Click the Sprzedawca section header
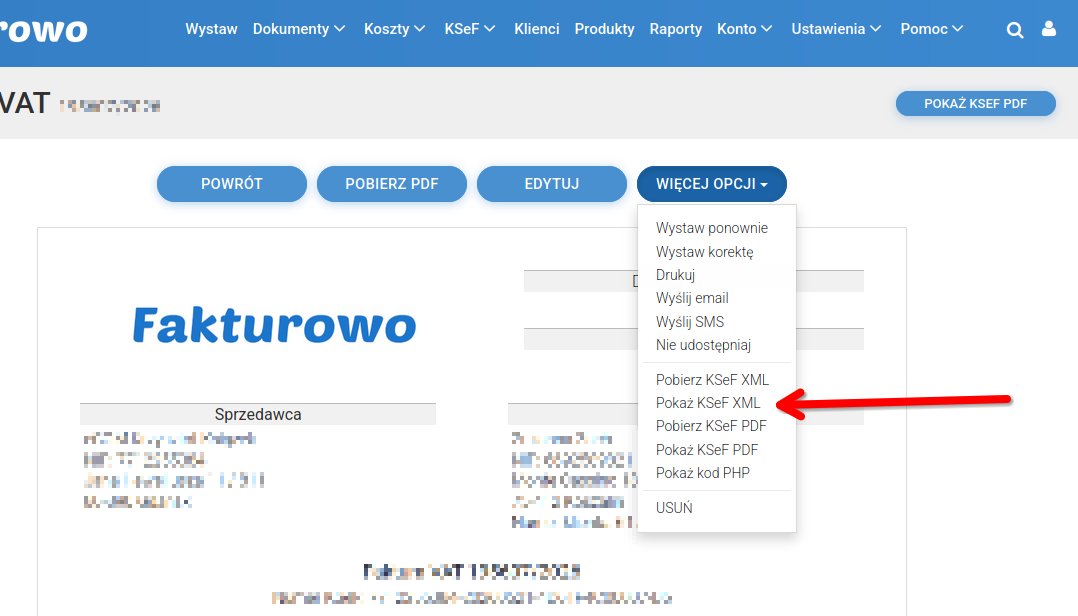1078x616 pixels. pos(258,414)
